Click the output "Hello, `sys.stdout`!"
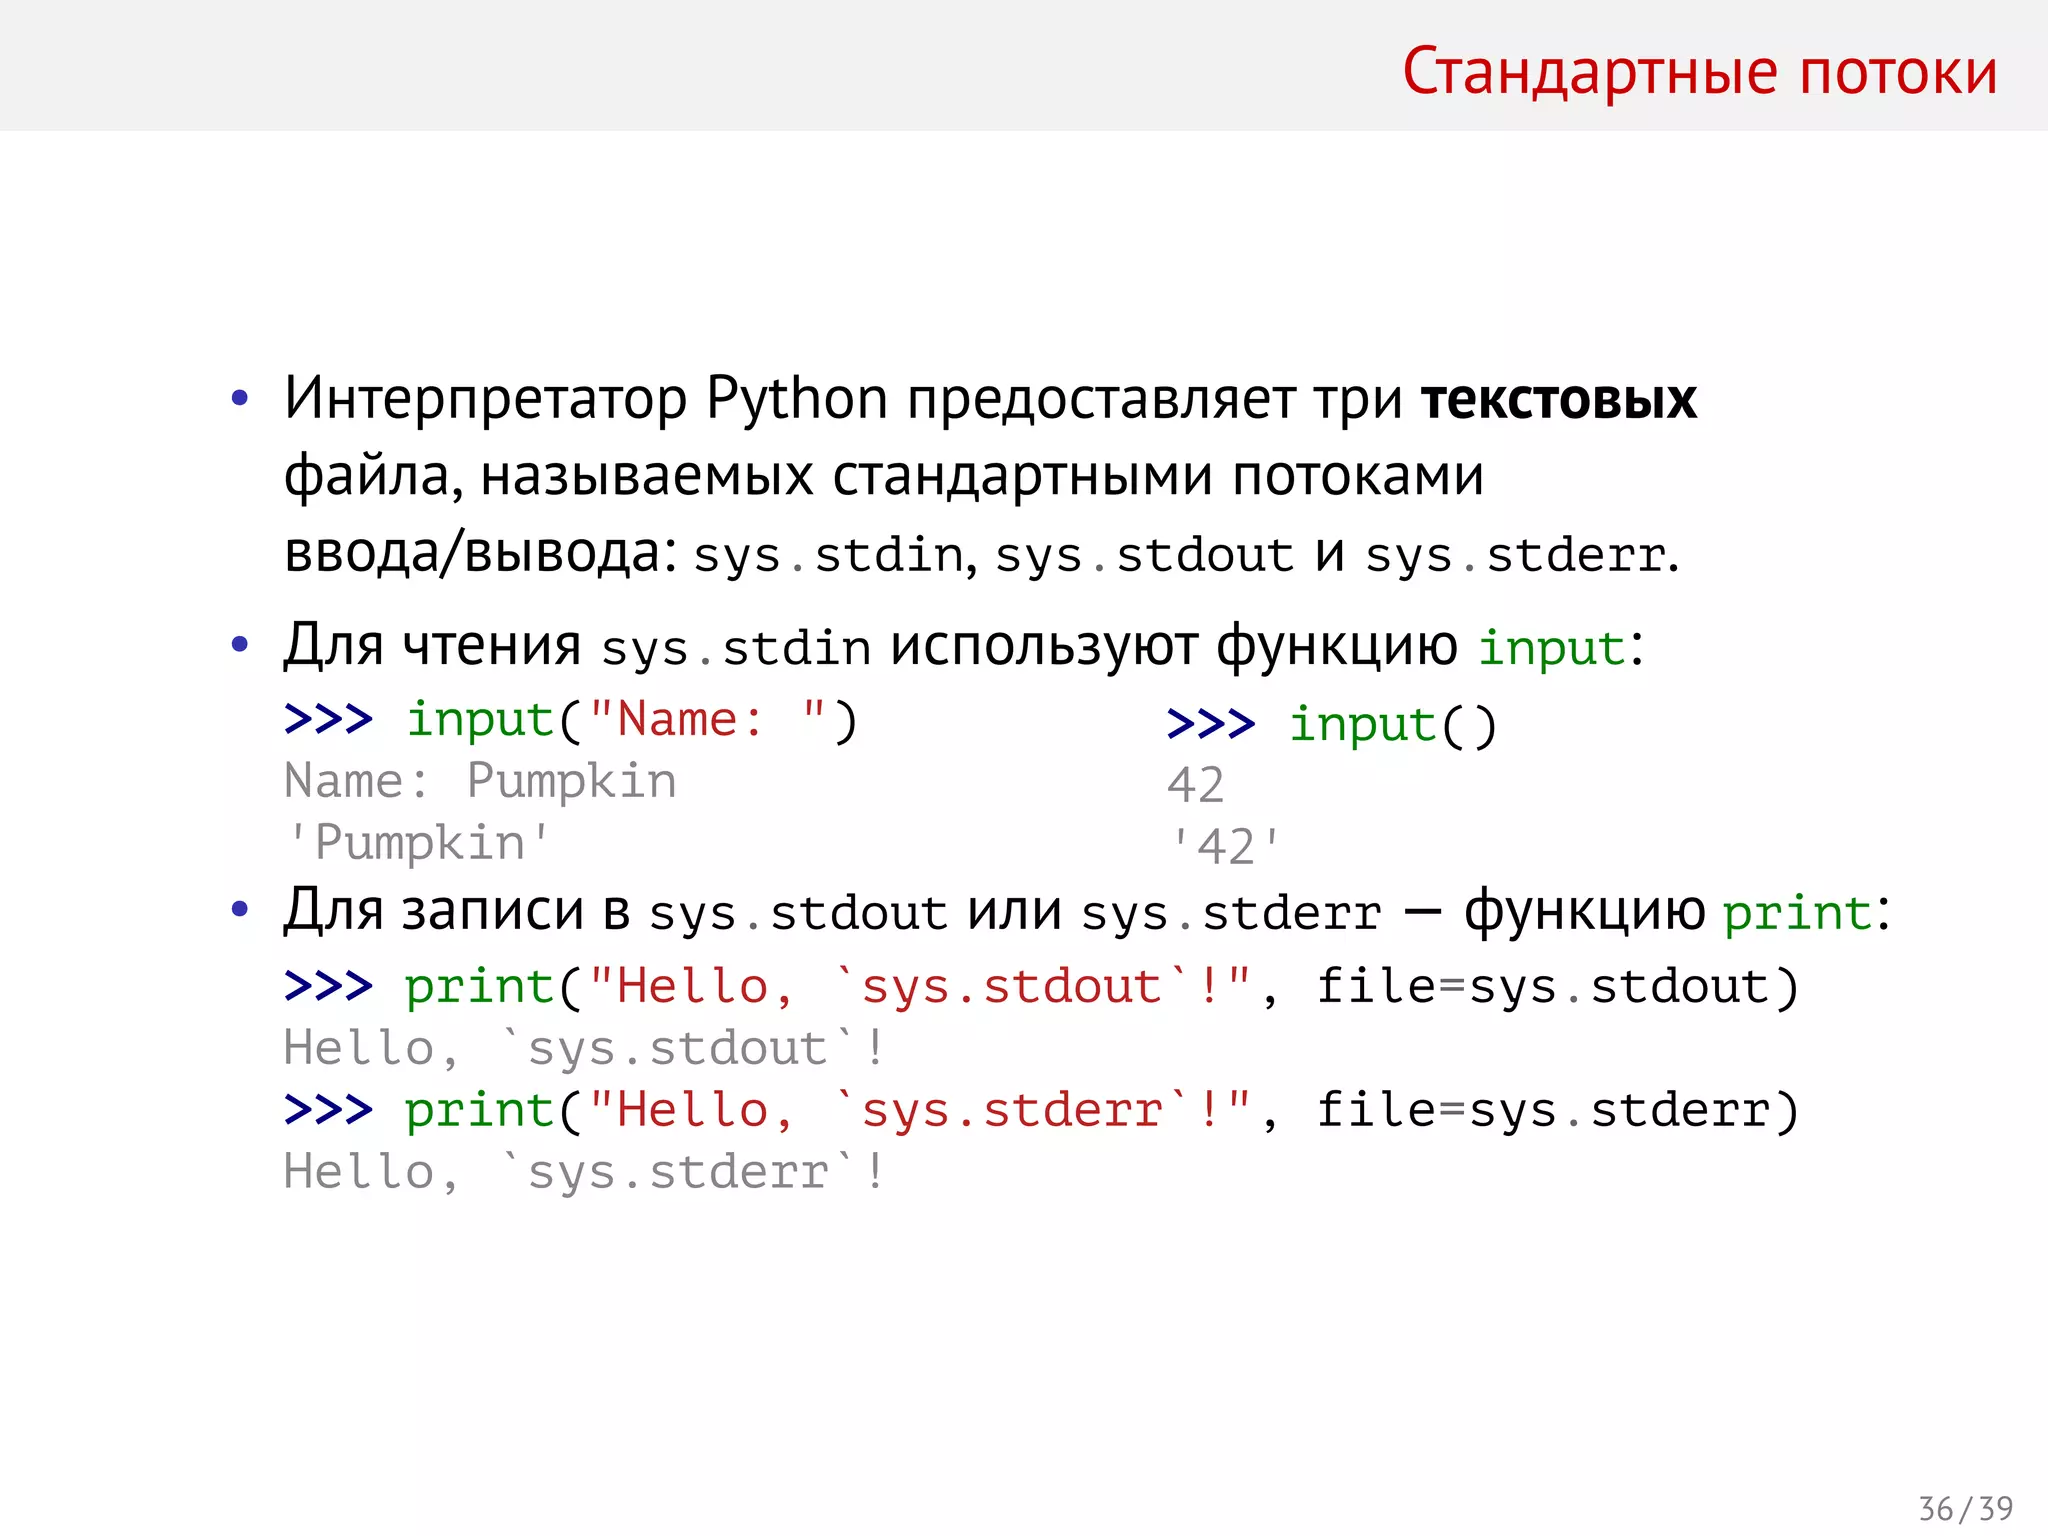Screen dimensions: 2048x1536 click(585, 1049)
